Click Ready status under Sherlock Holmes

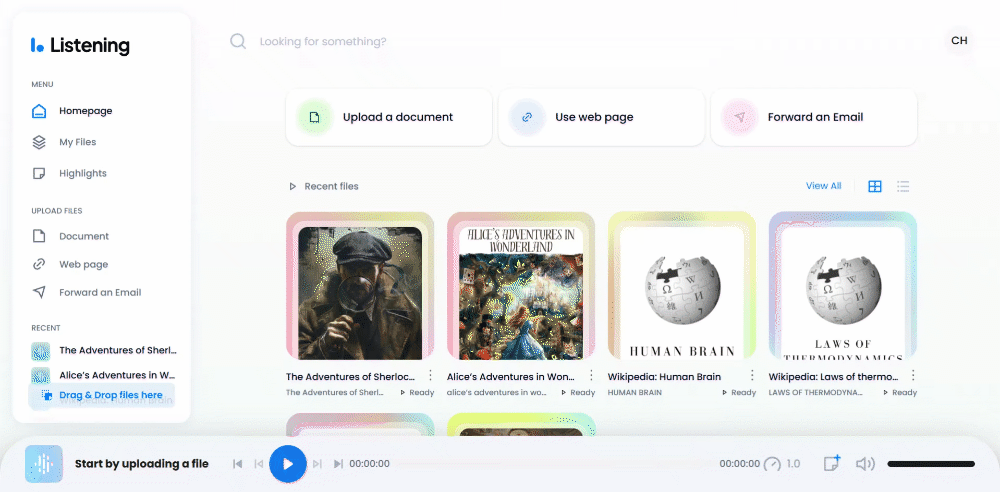click(x=417, y=392)
